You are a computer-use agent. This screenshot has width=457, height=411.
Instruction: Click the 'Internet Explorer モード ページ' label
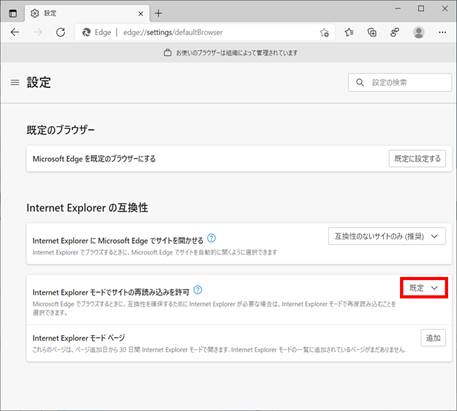tap(79, 338)
